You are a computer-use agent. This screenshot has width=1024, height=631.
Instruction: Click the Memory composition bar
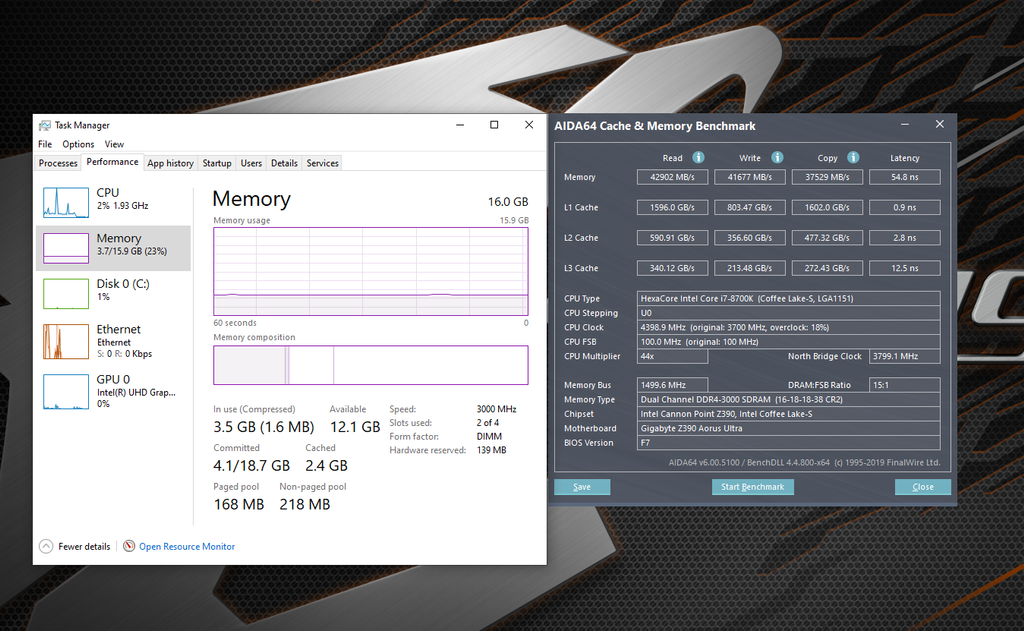[370, 365]
